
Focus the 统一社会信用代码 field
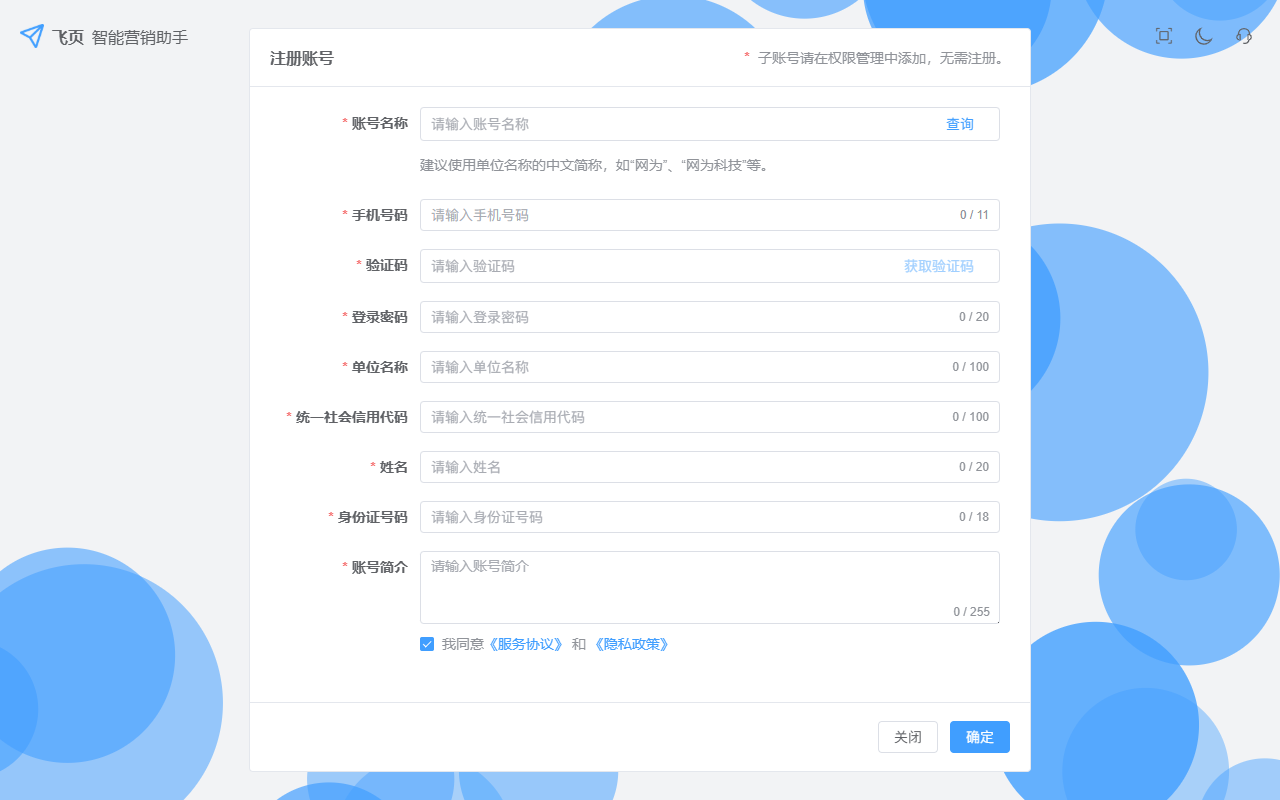click(x=680, y=417)
